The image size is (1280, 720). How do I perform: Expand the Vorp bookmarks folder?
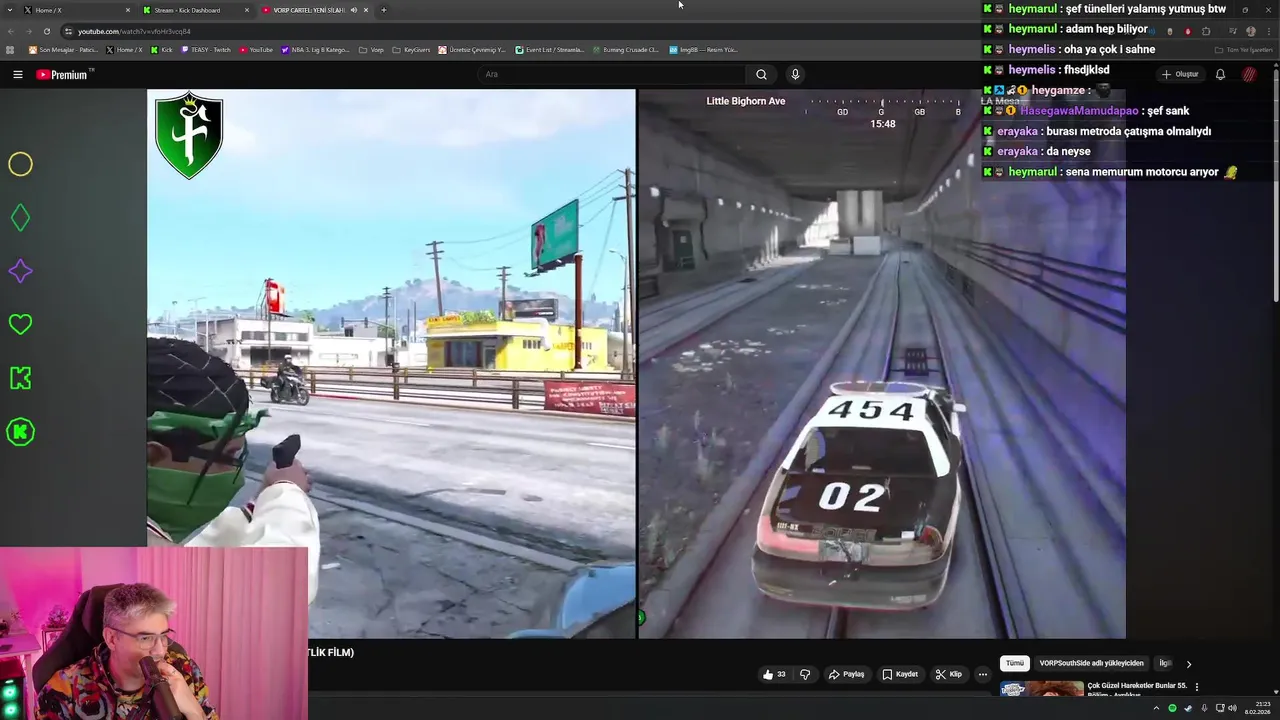(x=371, y=49)
